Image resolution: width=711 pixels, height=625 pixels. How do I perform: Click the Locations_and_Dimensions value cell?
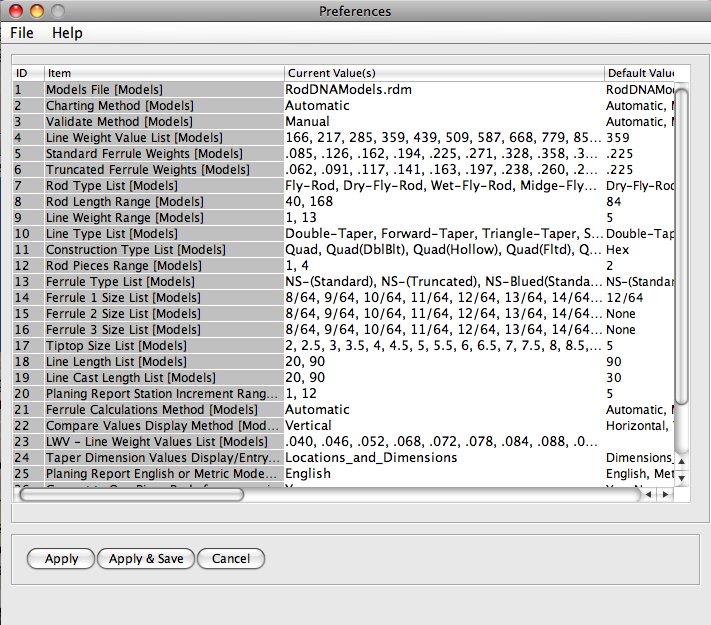tap(444, 458)
